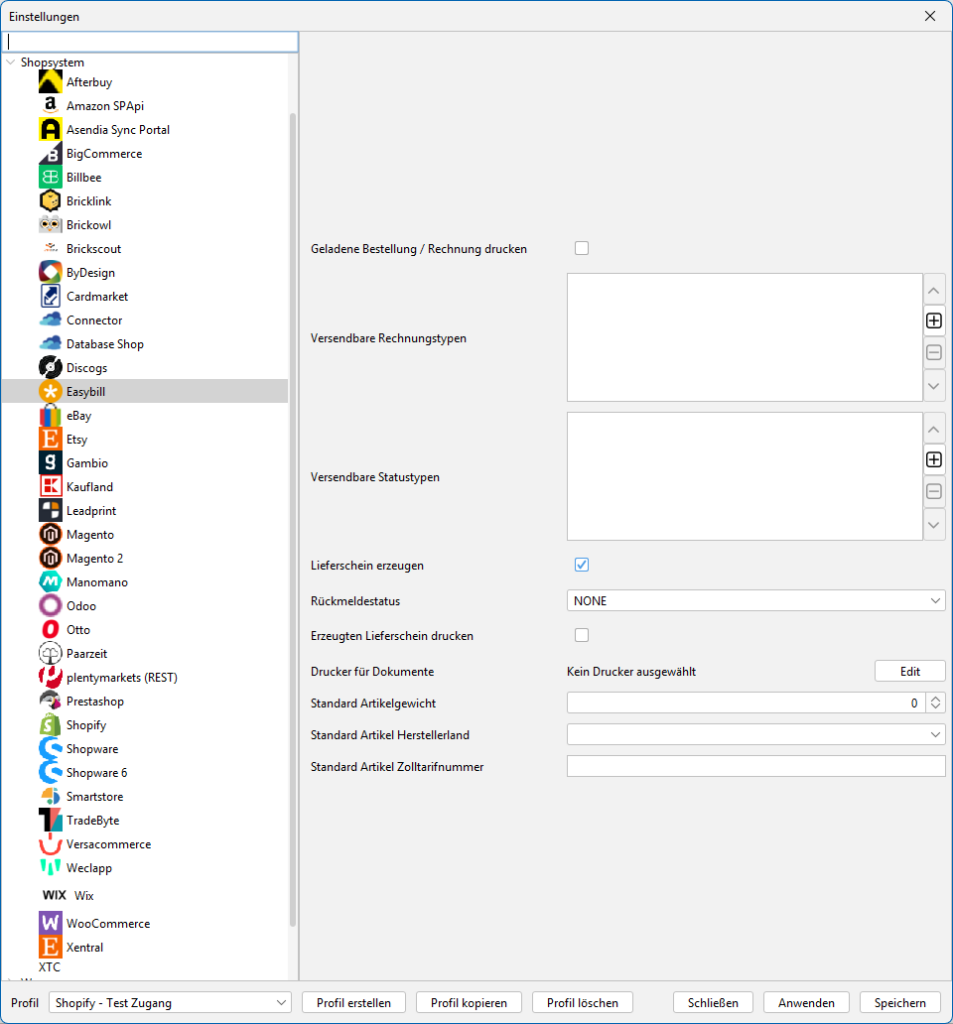953x1024 pixels.
Task: Click the Amazon SPApi icon
Action: (50, 106)
